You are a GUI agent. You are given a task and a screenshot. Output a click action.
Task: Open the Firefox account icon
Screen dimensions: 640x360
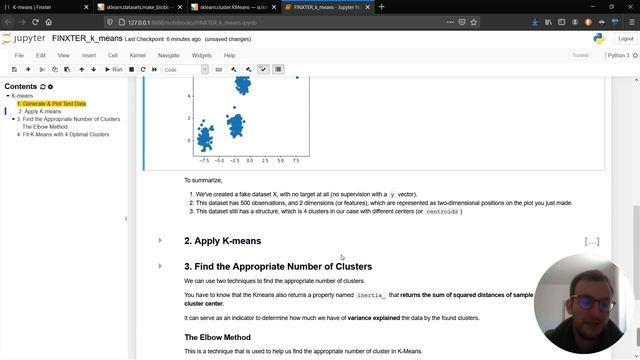575,22
